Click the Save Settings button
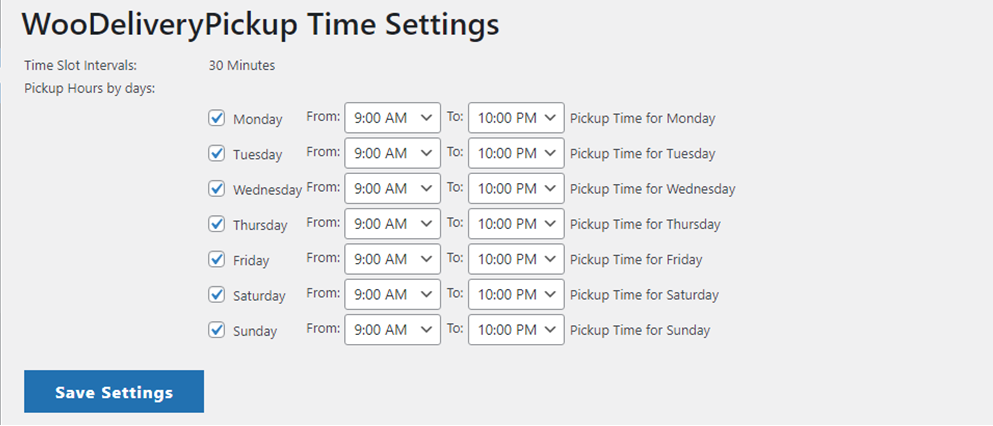993x426 pixels. (x=114, y=392)
